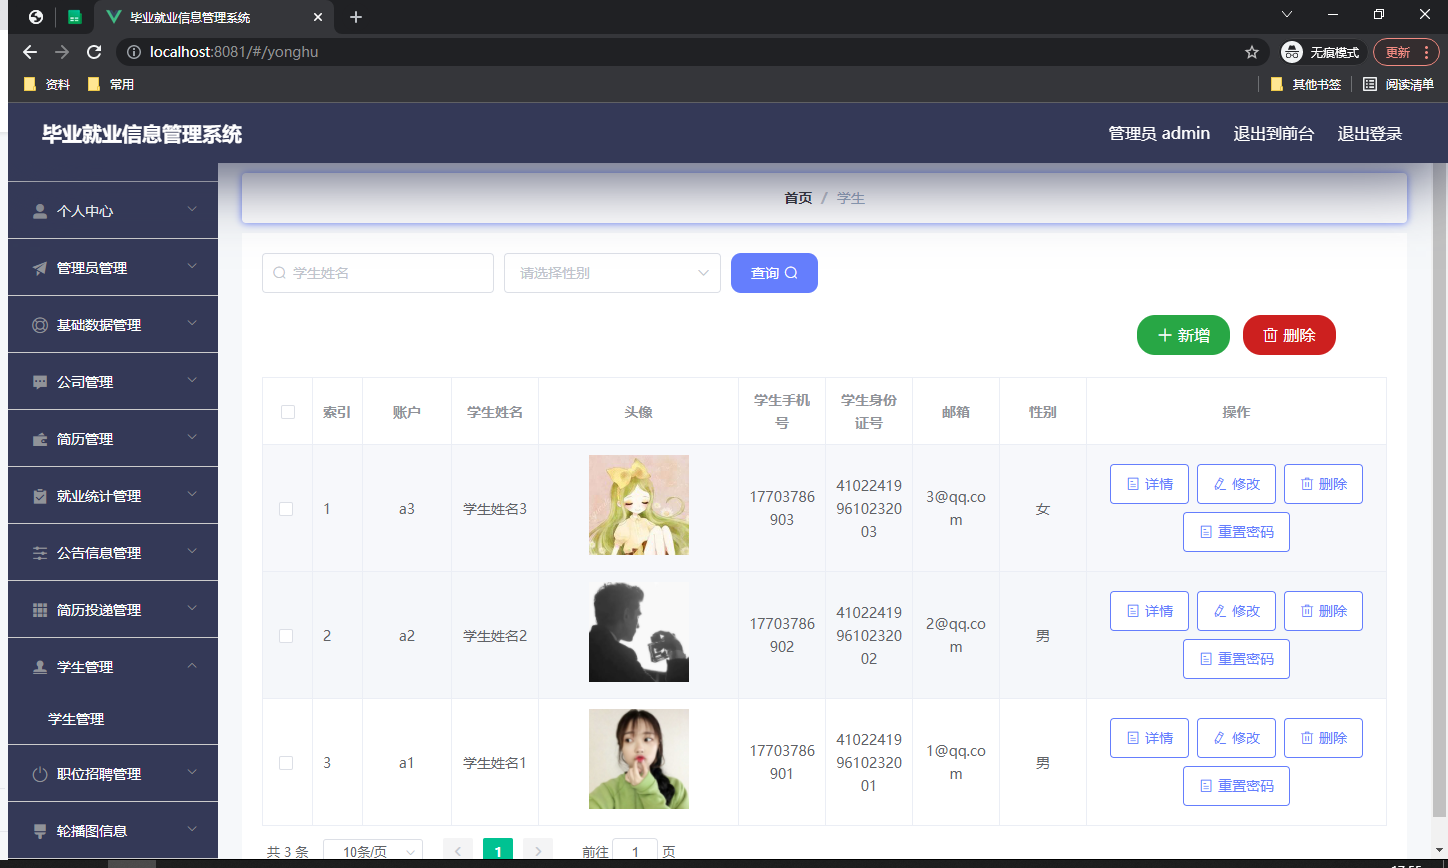
Task: Click 退出到前台 in top navigation
Action: pos(1274,133)
